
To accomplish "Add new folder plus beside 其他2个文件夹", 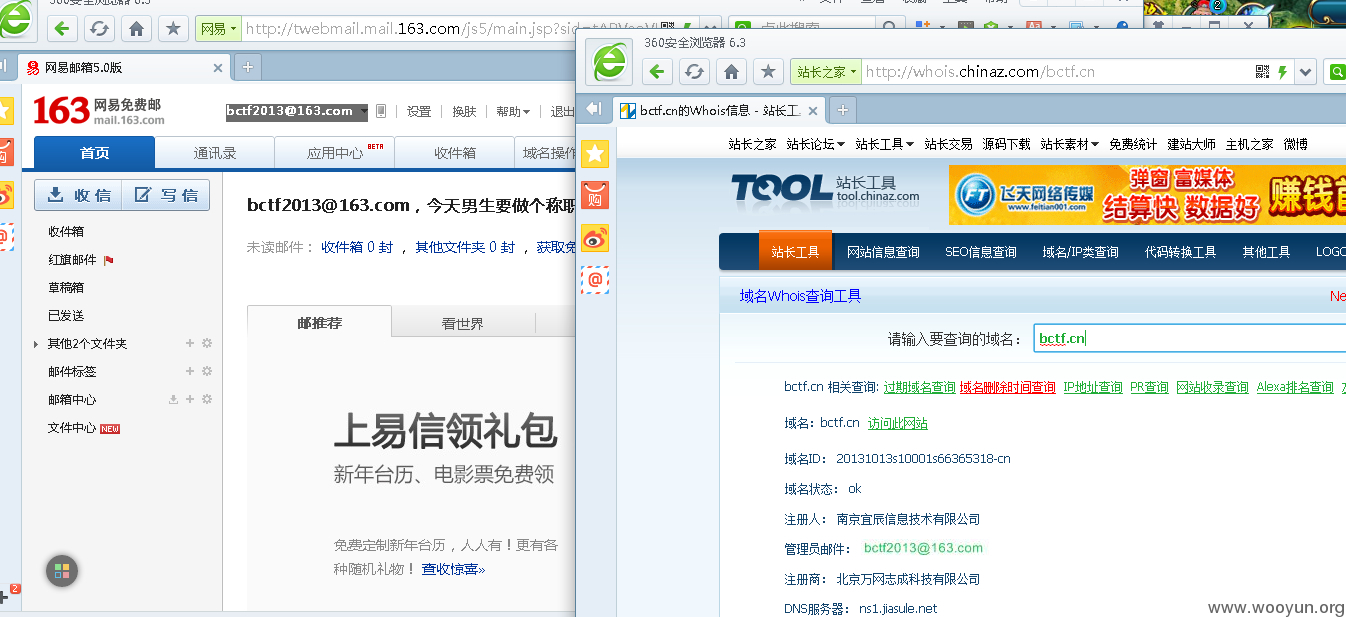I will pyautogui.click(x=190, y=343).
